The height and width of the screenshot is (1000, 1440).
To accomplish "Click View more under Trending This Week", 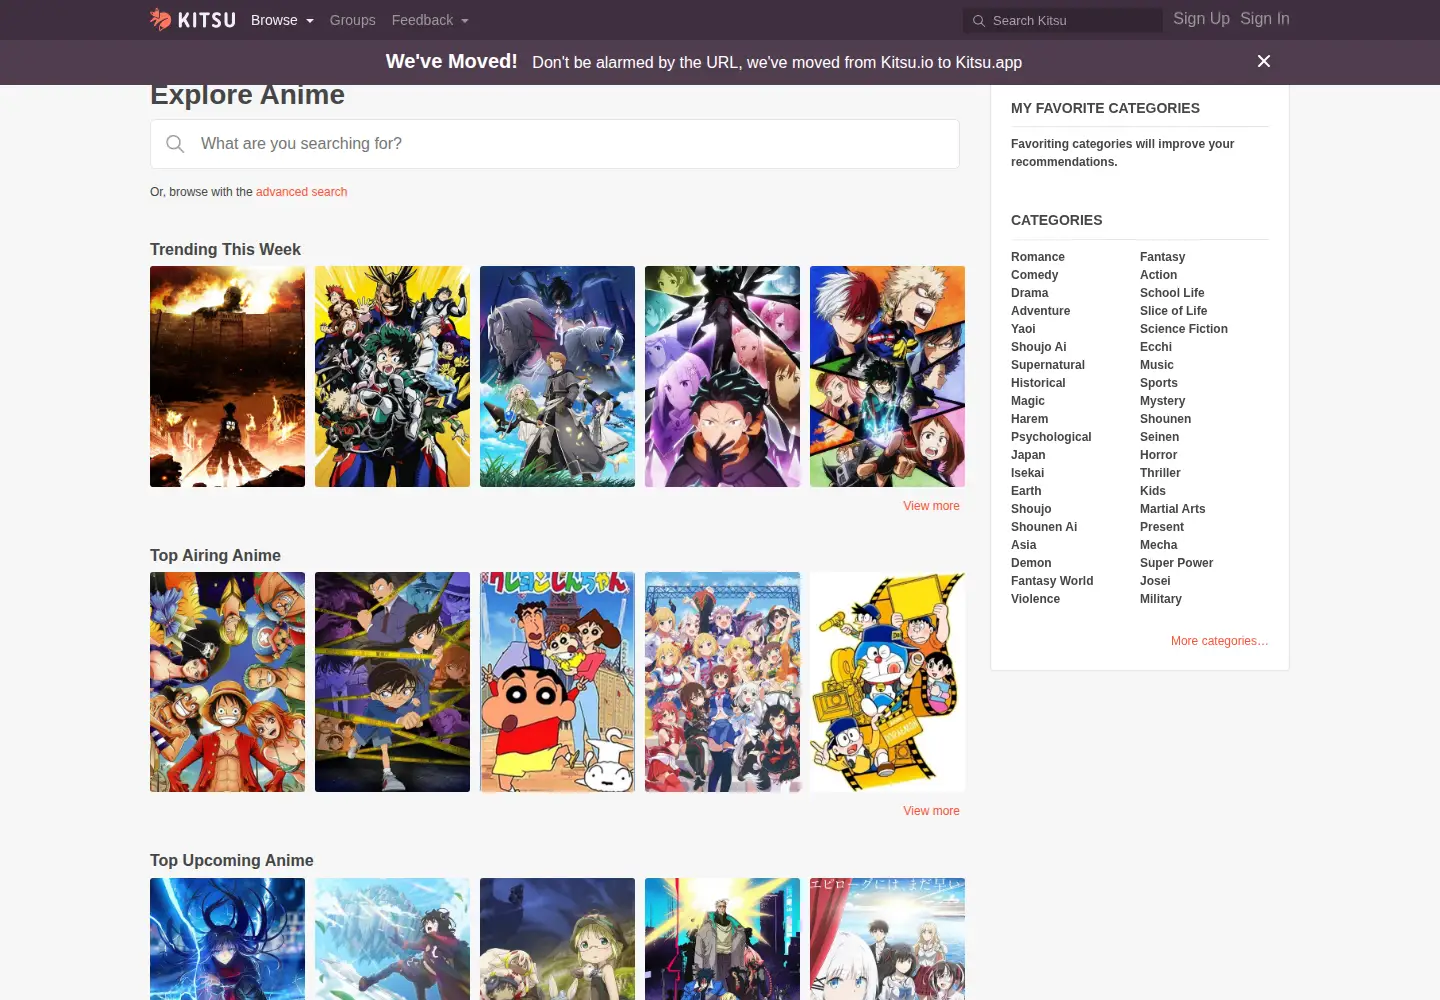I will point(931,506).
